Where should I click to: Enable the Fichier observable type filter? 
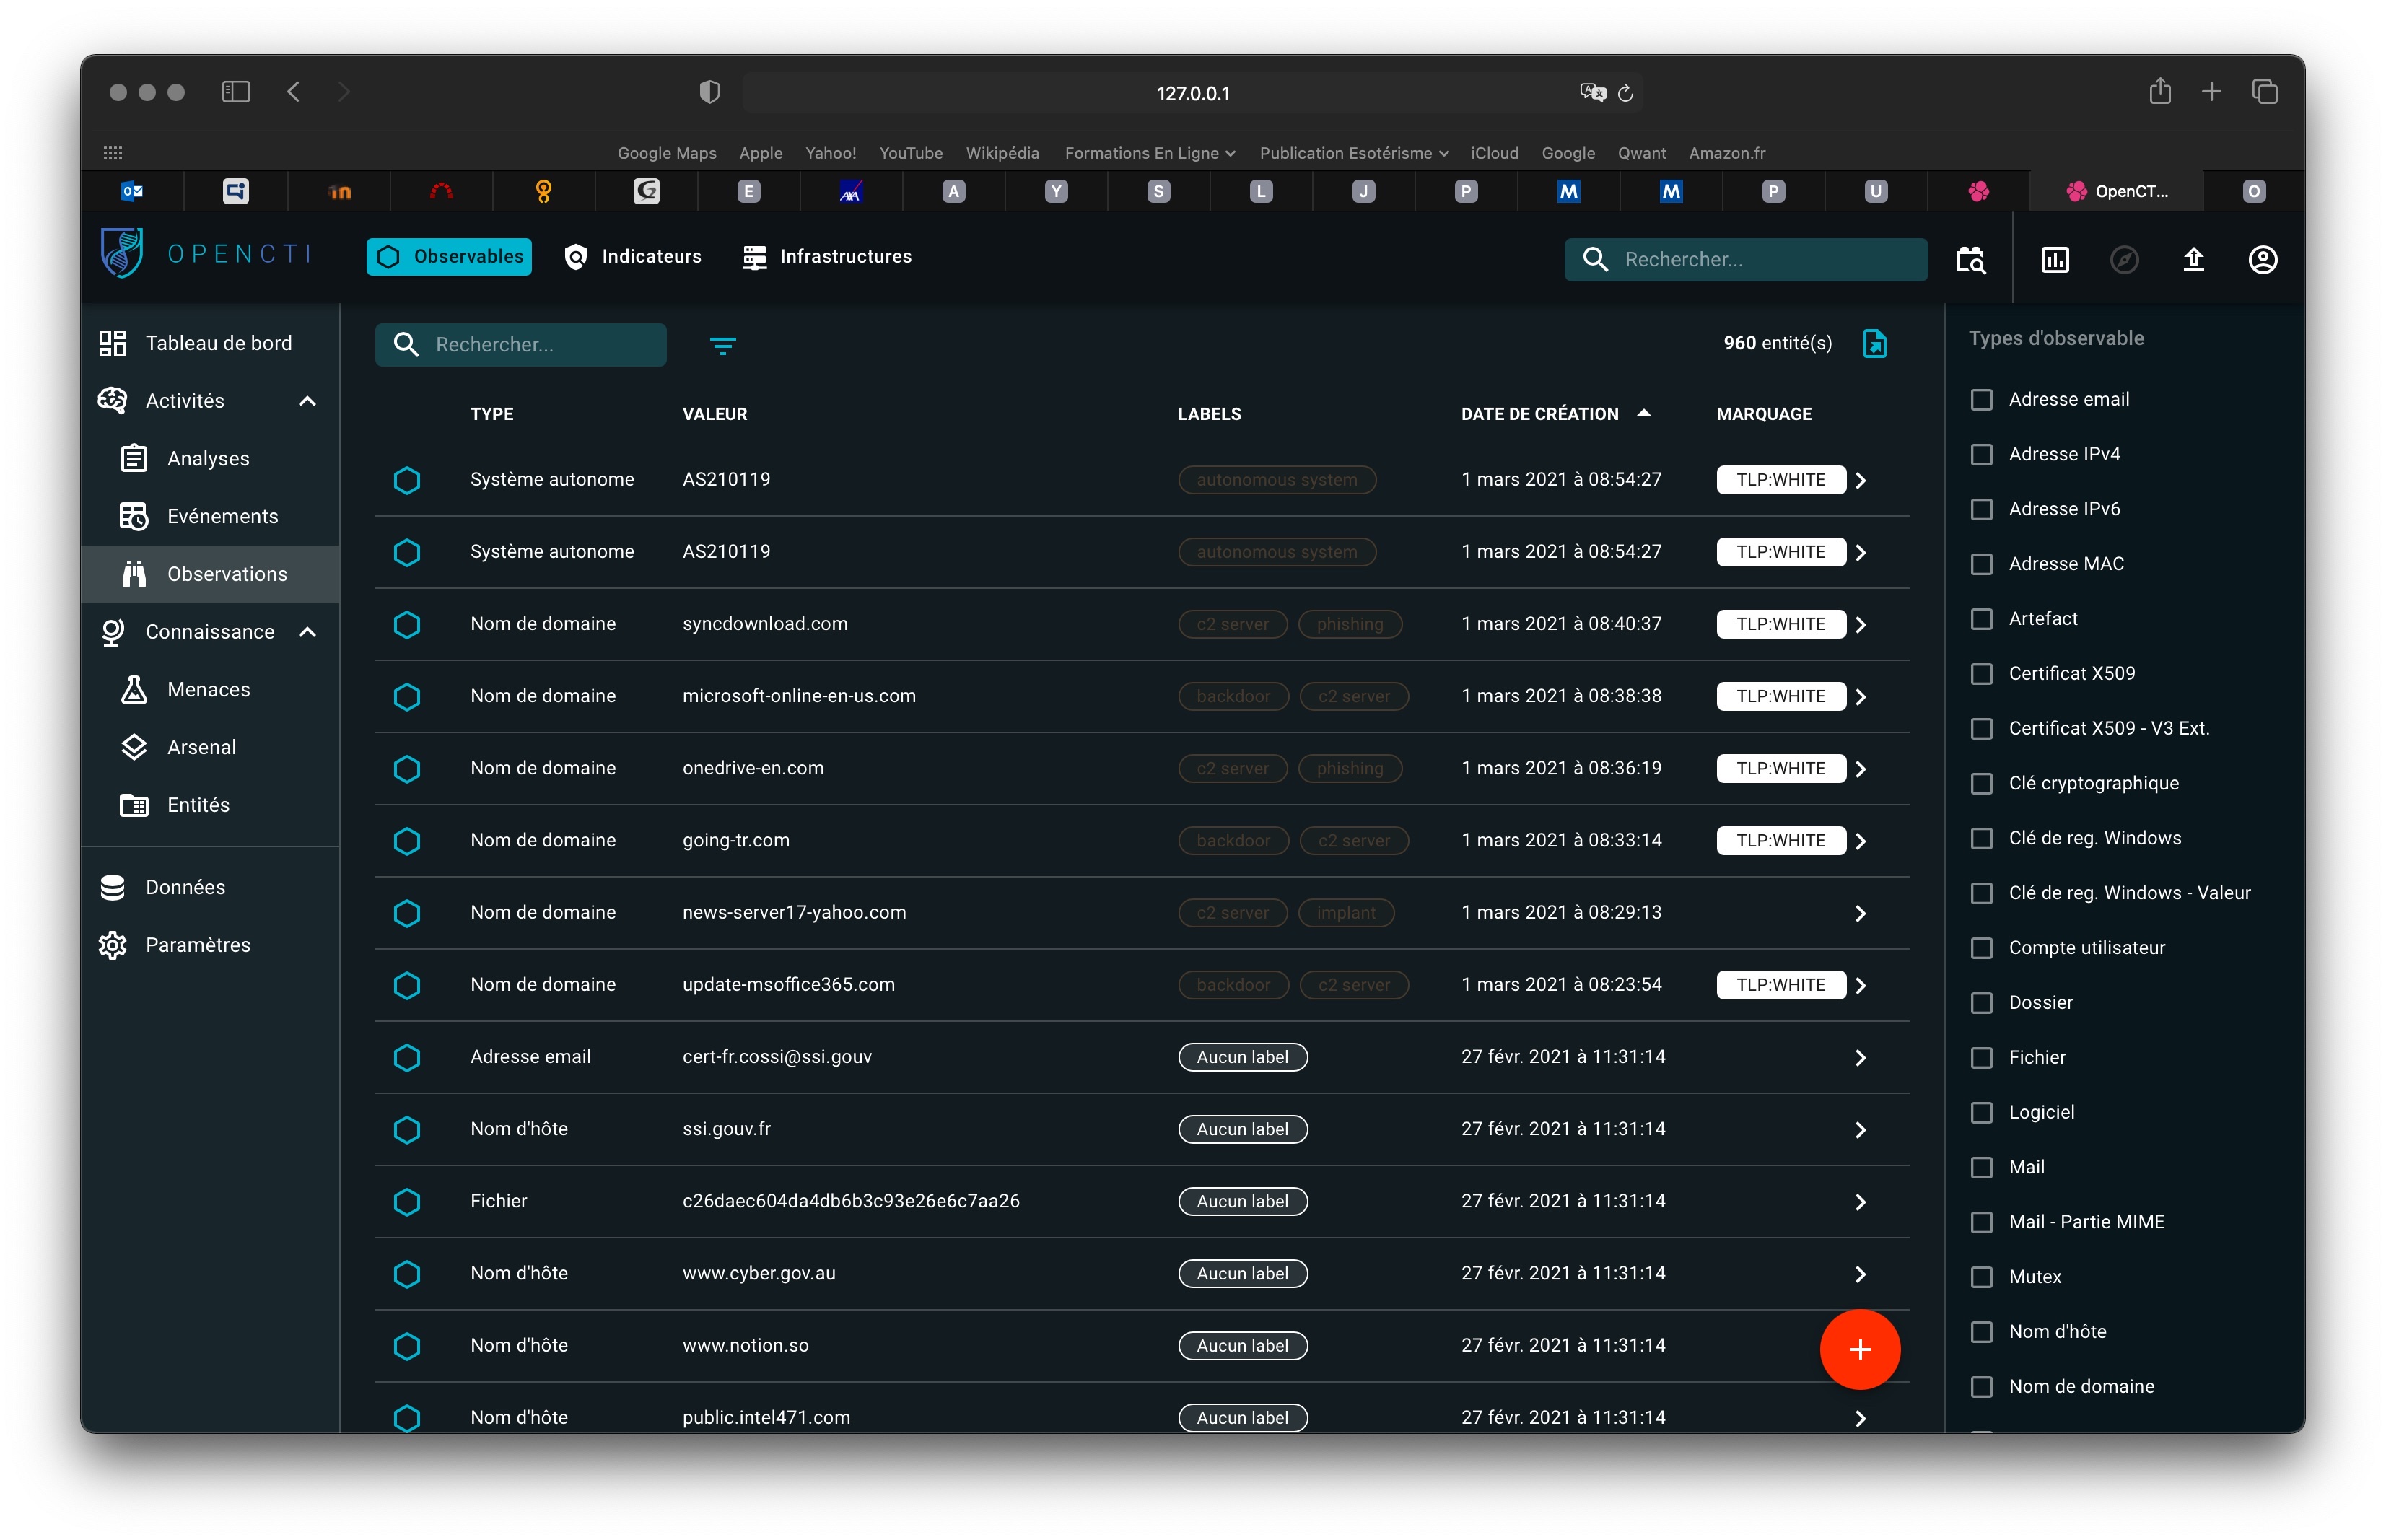(1982, 1057)
